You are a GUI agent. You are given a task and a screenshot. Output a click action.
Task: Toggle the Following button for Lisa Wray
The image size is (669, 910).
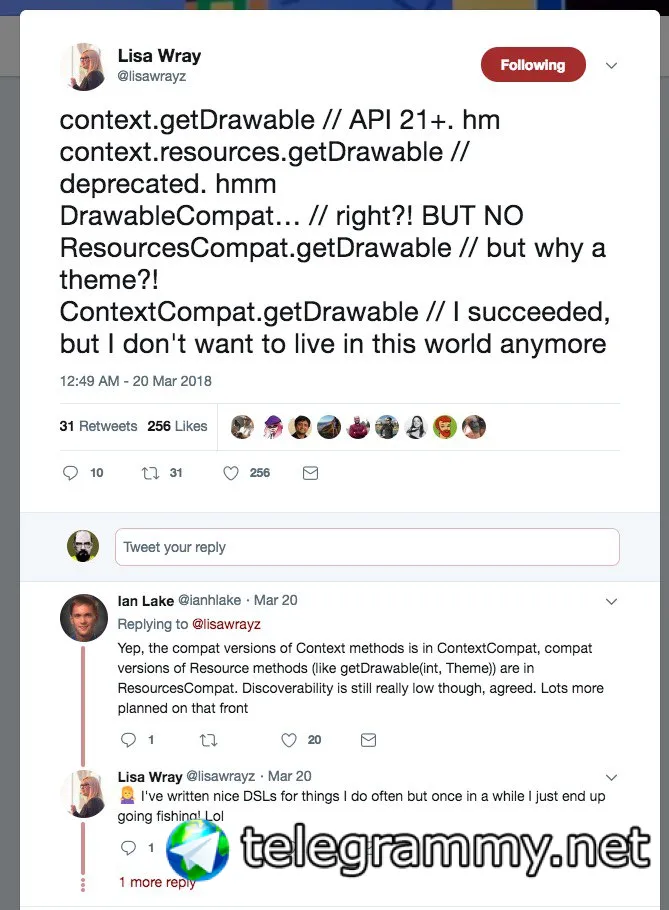pos(533,64)
